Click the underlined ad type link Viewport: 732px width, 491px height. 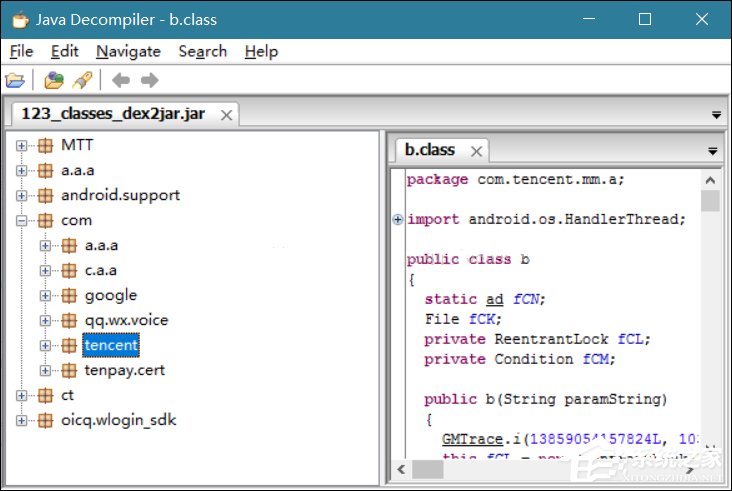[494, 299]
